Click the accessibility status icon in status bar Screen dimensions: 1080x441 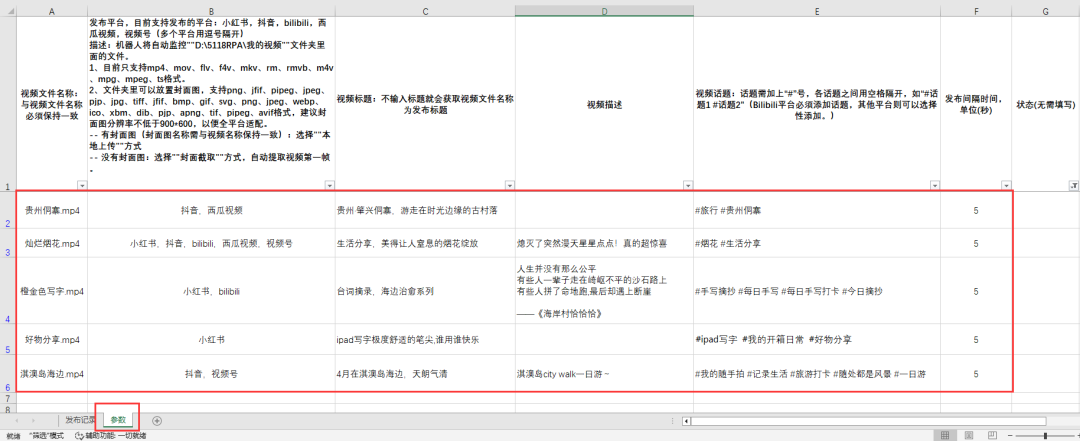tap(79, 435)
